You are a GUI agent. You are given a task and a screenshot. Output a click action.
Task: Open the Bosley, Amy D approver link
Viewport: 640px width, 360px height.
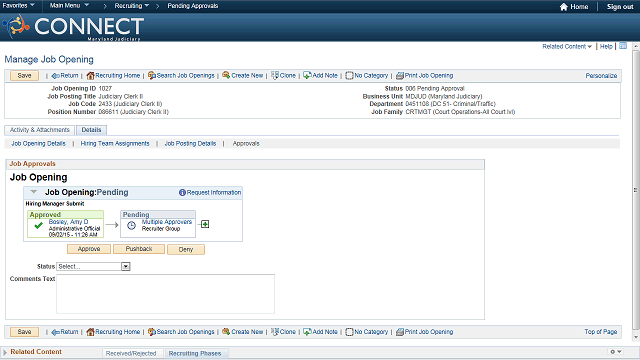coord(68,222)
